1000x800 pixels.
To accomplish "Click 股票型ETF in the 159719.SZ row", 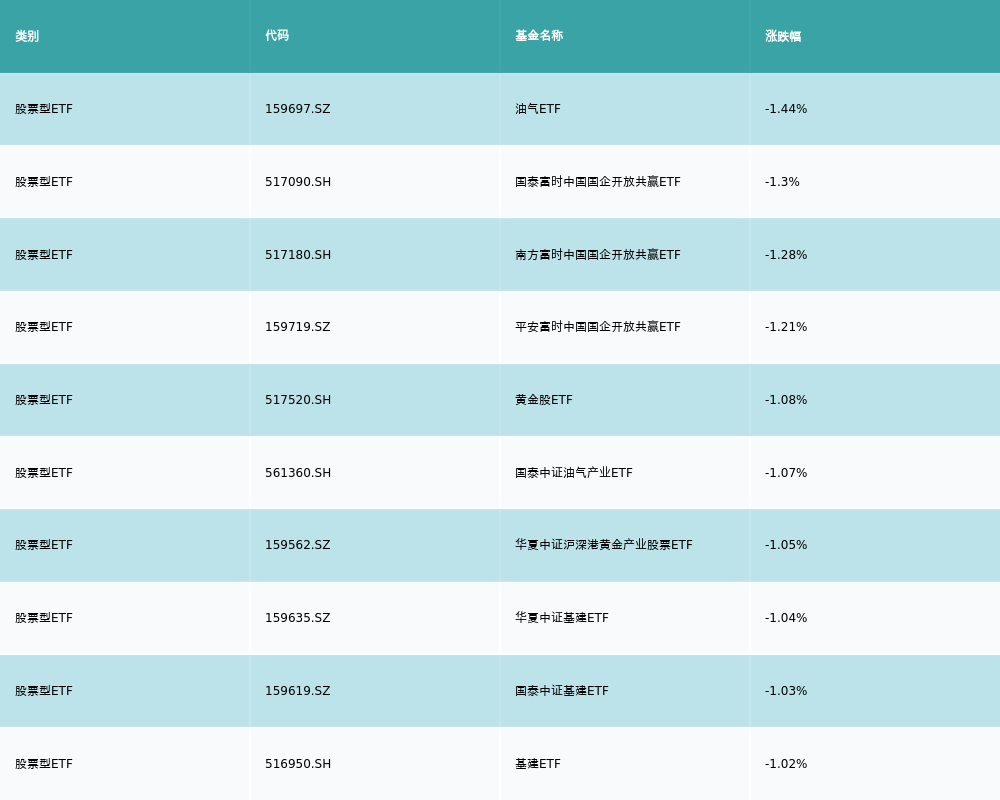I will (44, 327).
